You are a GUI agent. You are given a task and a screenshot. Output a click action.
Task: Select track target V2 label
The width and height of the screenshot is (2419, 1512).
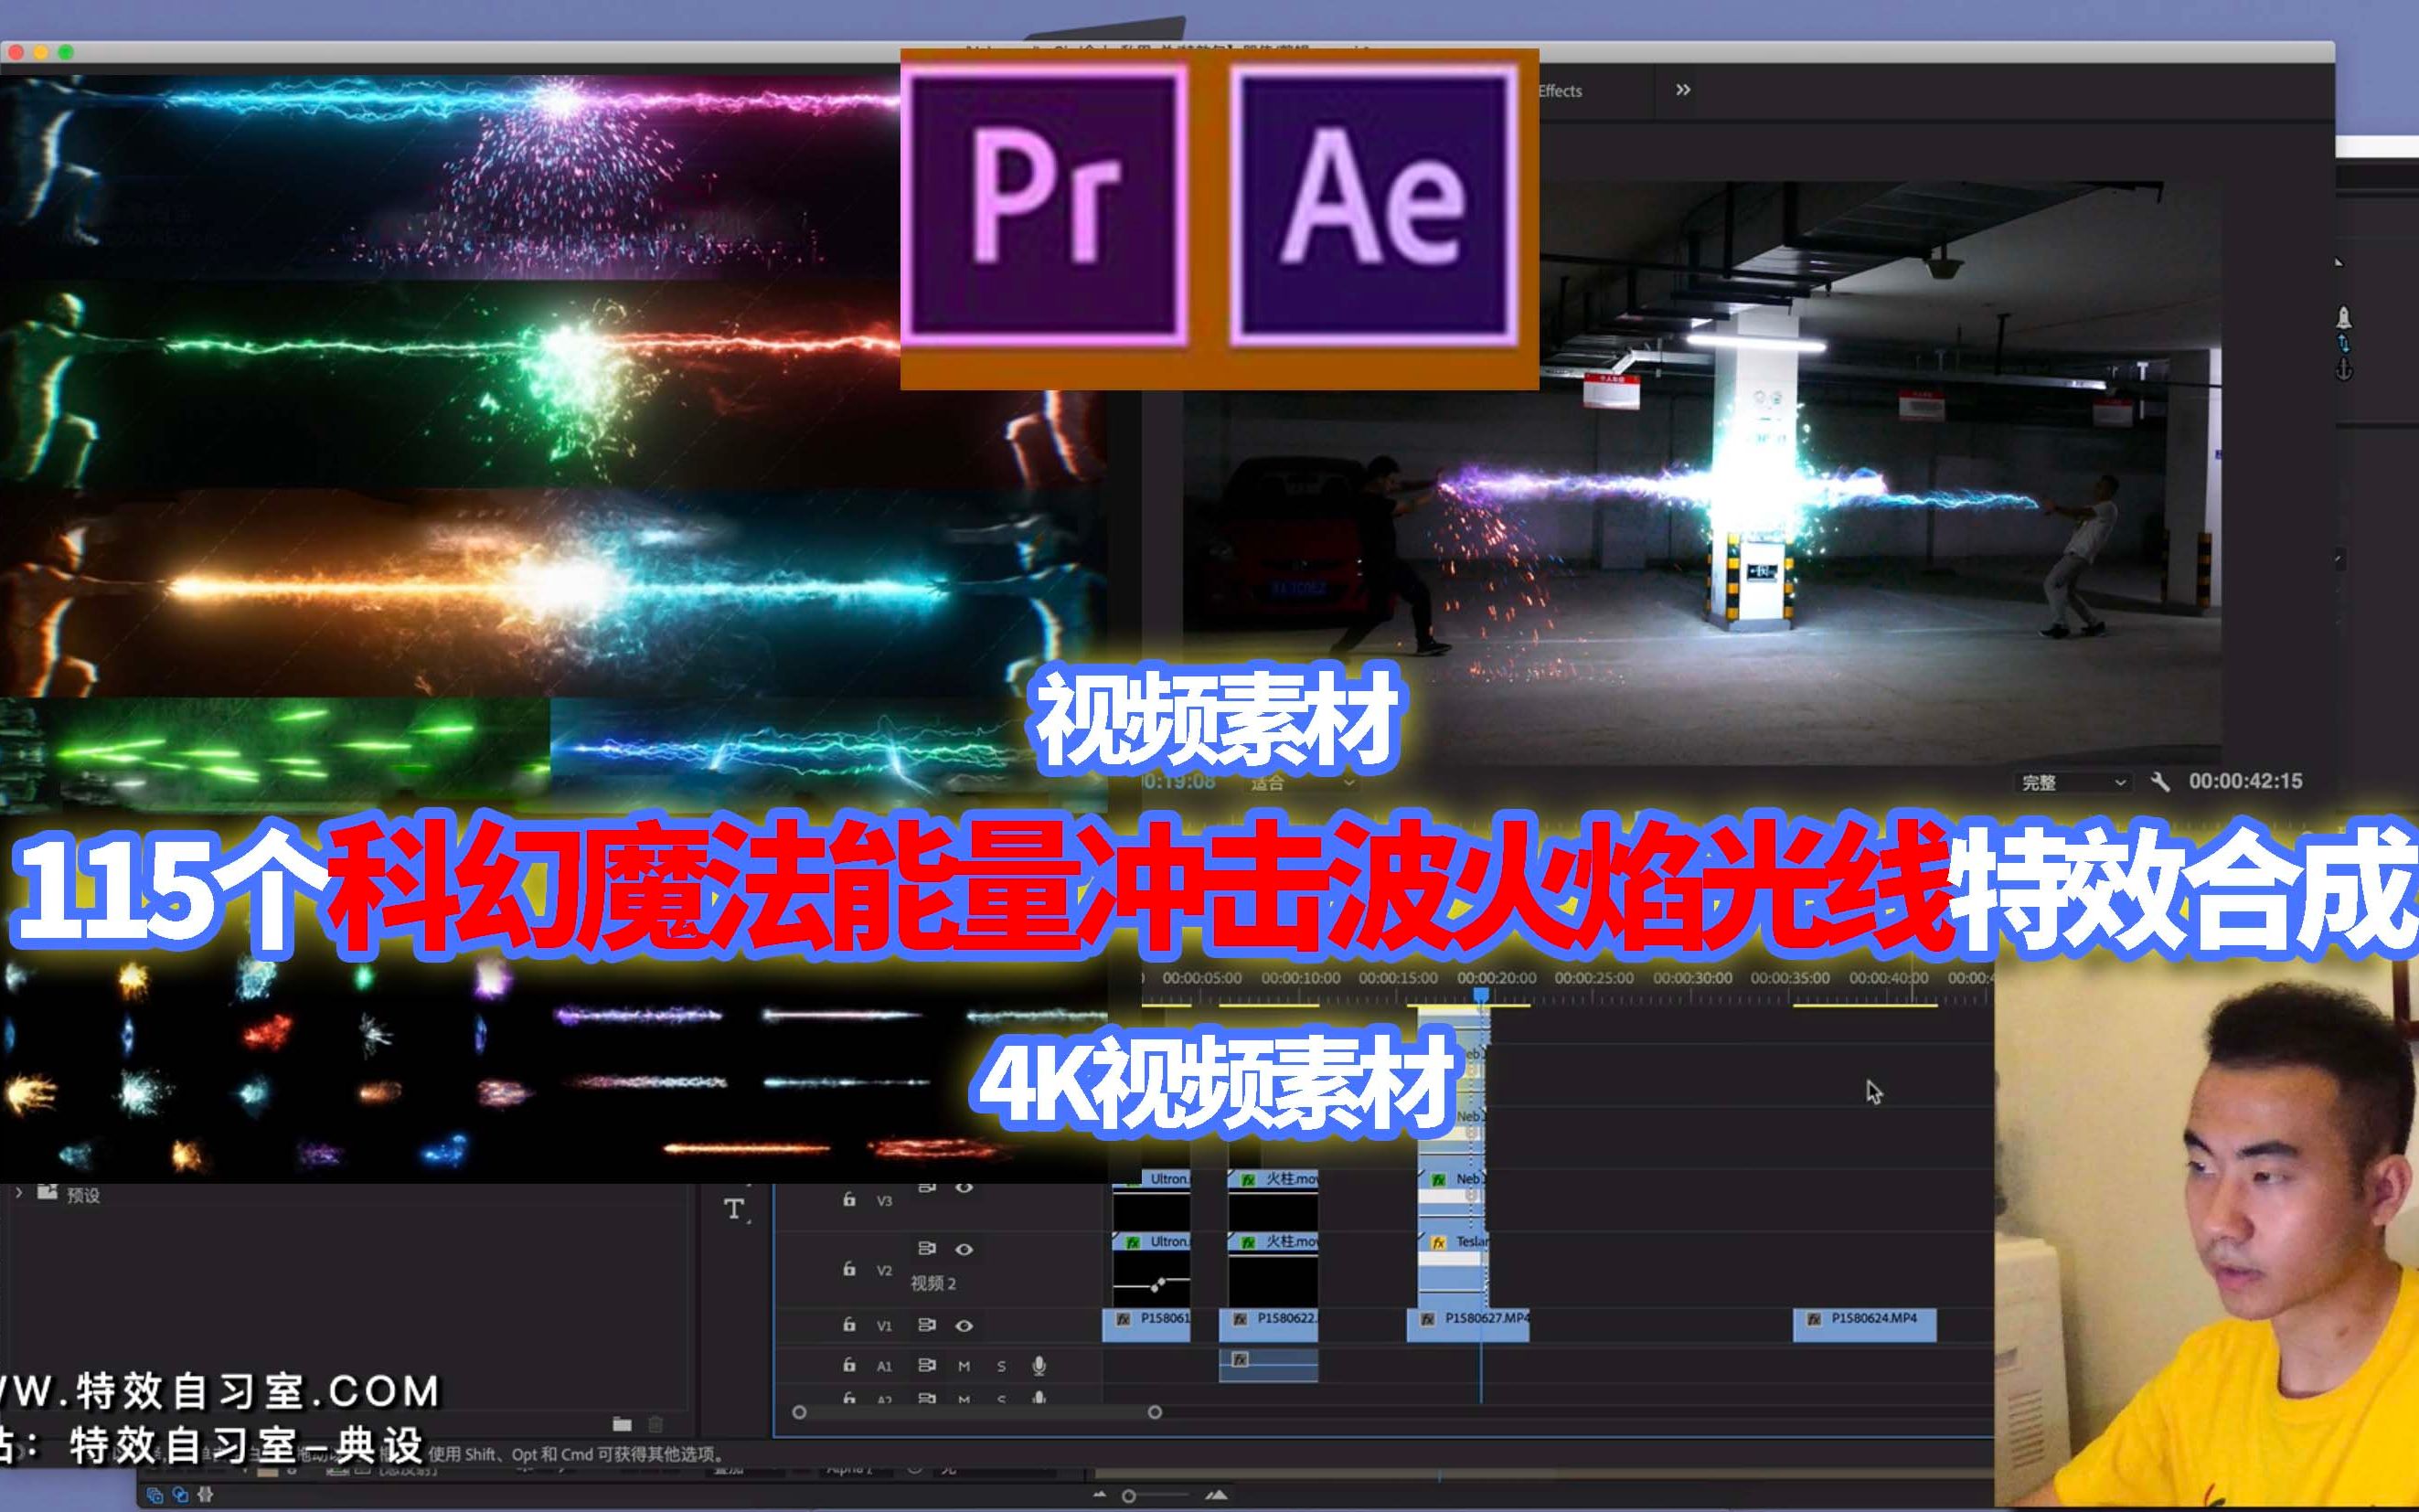[884, 1270]
